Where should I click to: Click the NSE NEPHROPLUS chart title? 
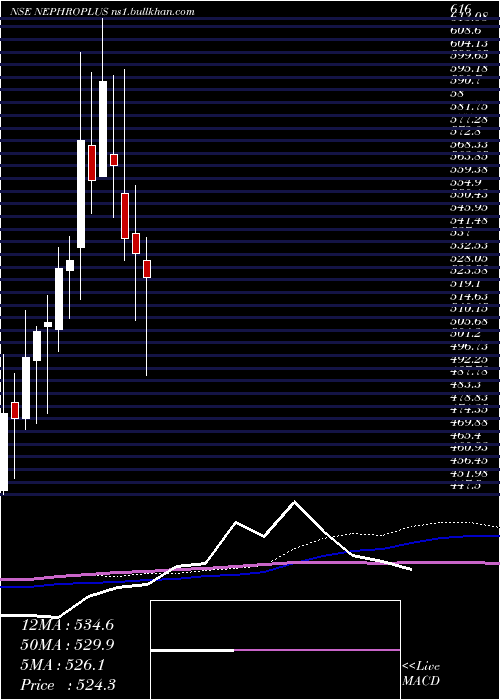(x=103, y=12)
